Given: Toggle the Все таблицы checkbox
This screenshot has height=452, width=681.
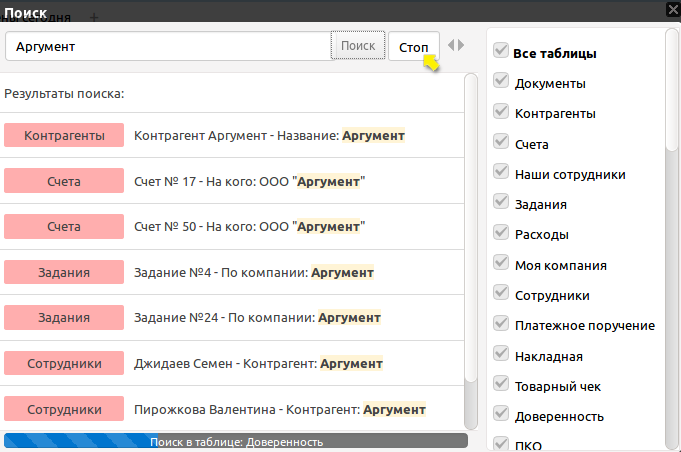Looking at the screenshot, I should tap(501, 52).
